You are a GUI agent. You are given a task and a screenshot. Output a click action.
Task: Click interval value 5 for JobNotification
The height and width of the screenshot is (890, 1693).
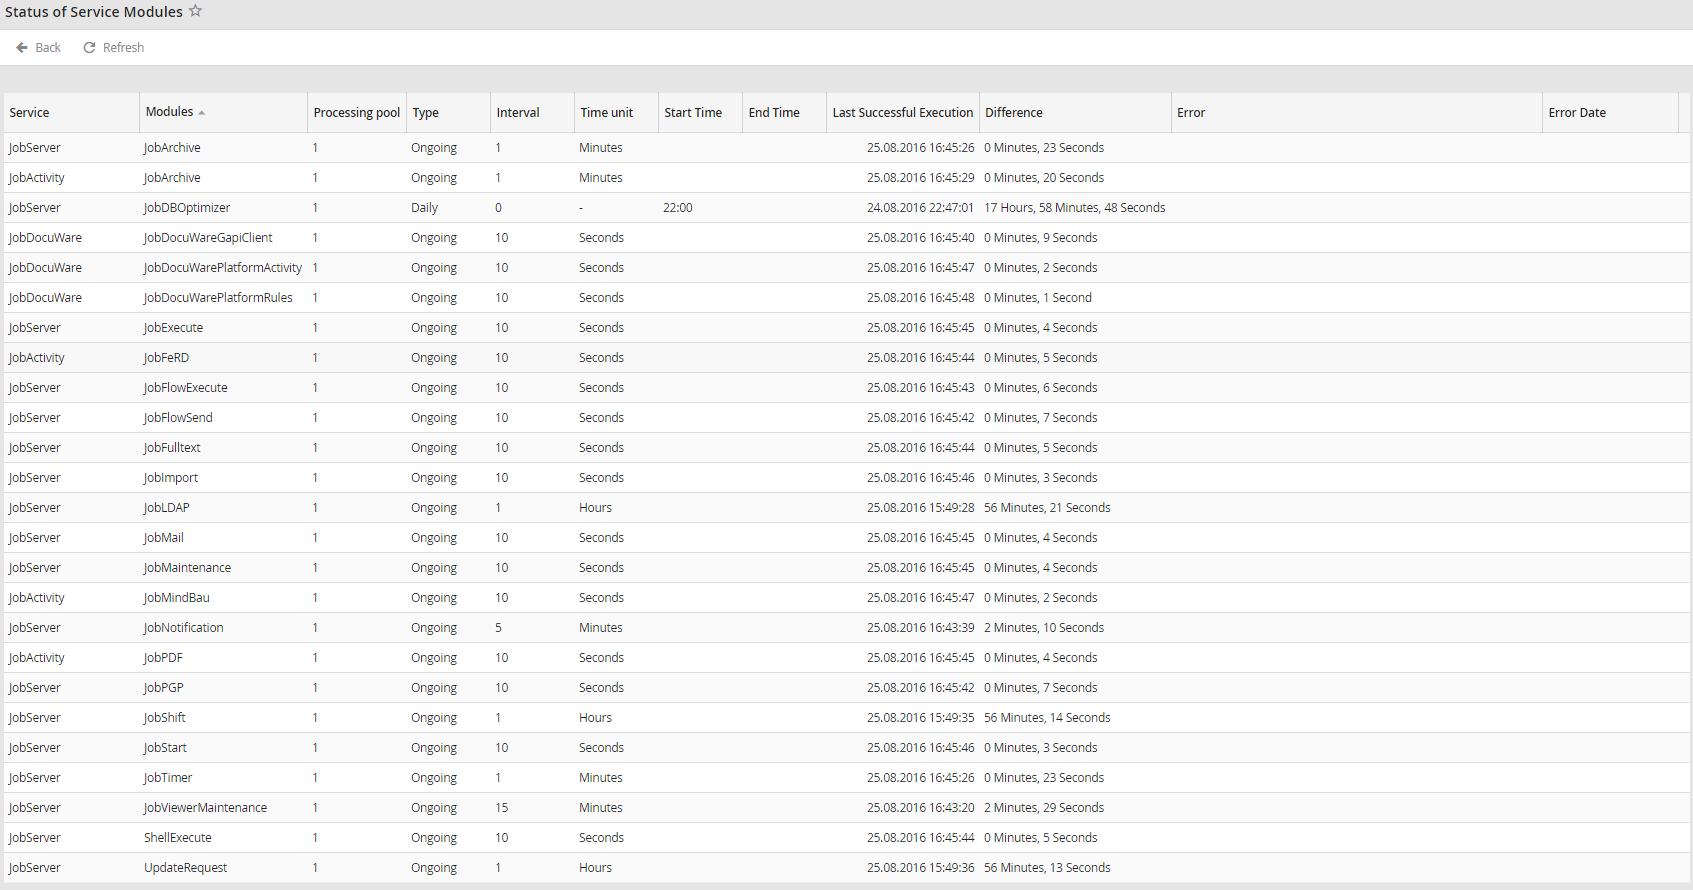(x=498, y=628)
